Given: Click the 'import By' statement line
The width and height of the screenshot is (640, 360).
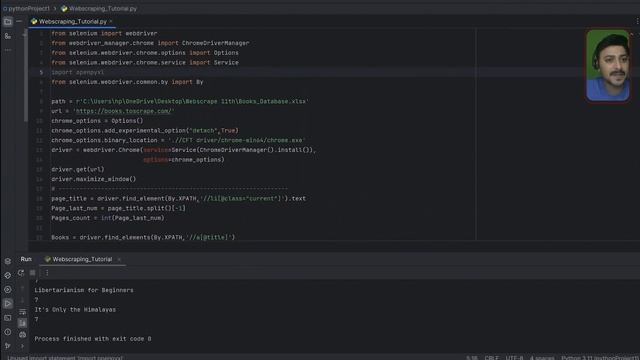Looking at the screenshot, I should coord(127,82).
